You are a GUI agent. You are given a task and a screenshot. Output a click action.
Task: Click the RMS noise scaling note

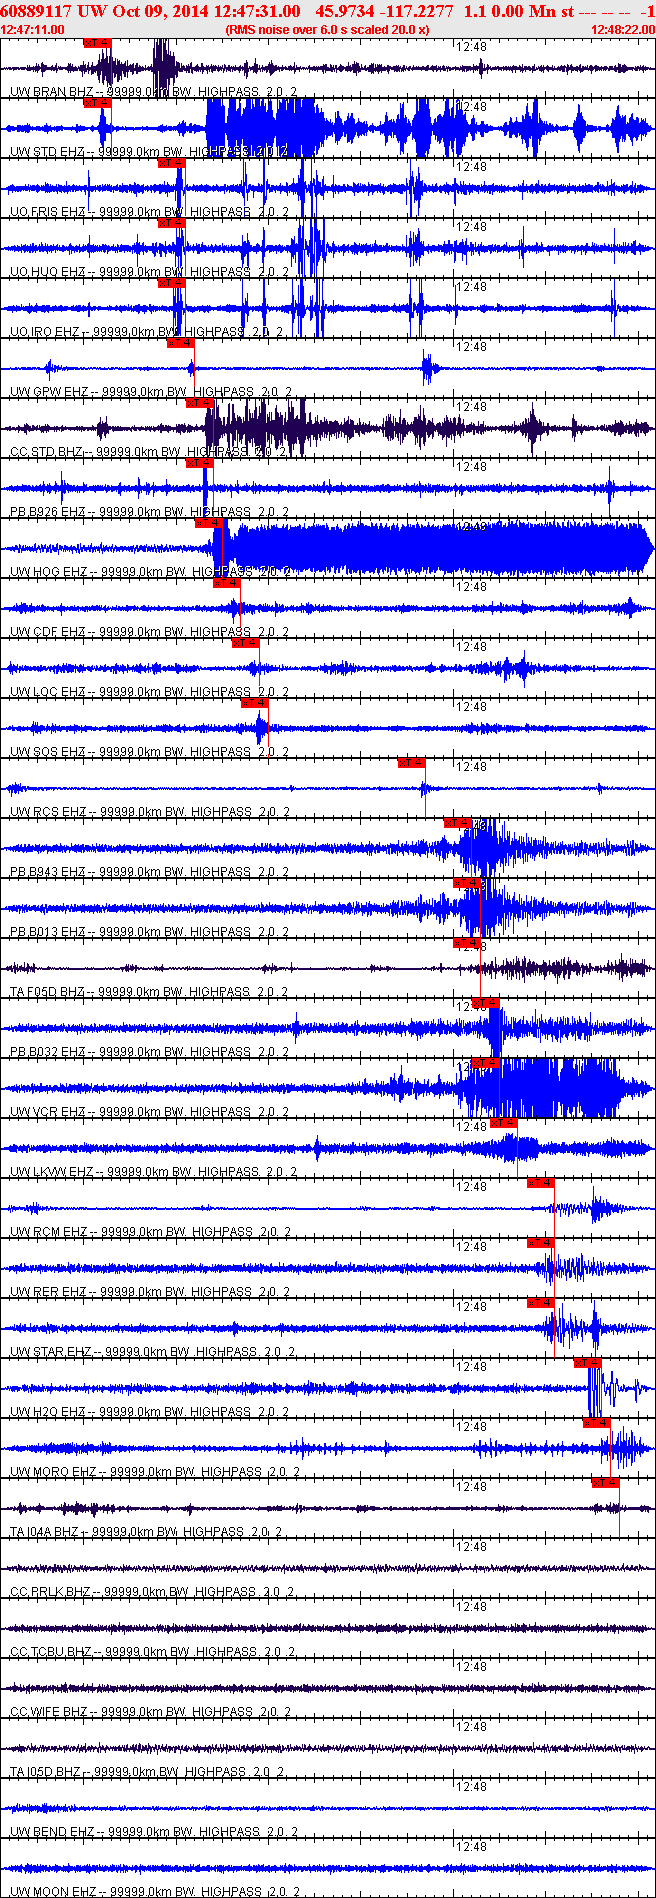click(328, 29)
